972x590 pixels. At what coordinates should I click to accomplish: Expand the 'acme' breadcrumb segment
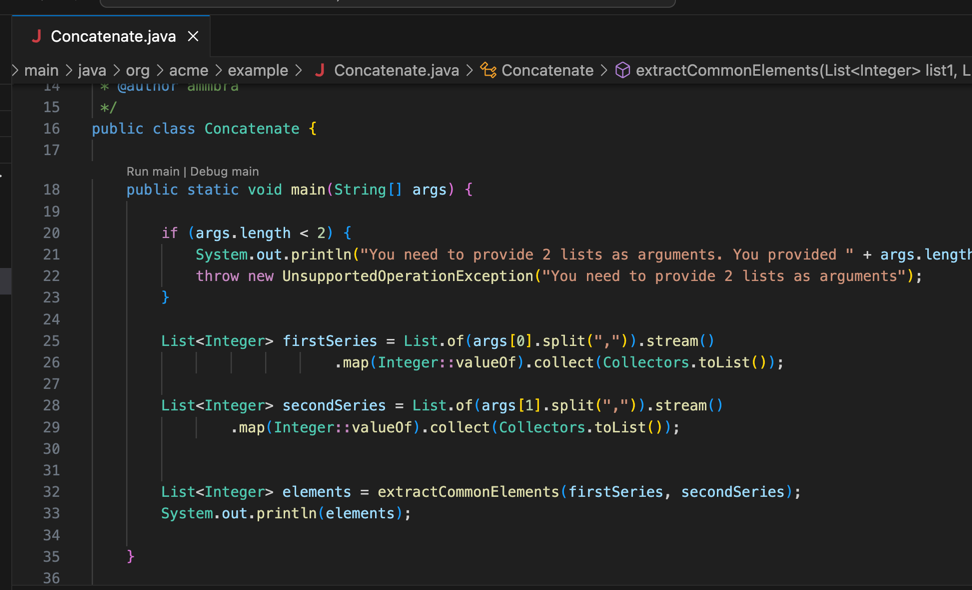188,70
